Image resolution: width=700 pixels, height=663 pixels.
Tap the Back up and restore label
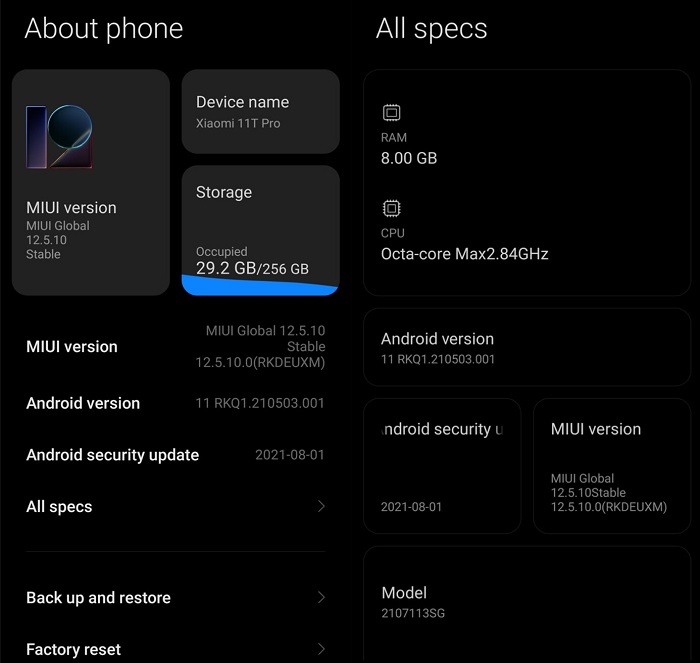point(98,597)
